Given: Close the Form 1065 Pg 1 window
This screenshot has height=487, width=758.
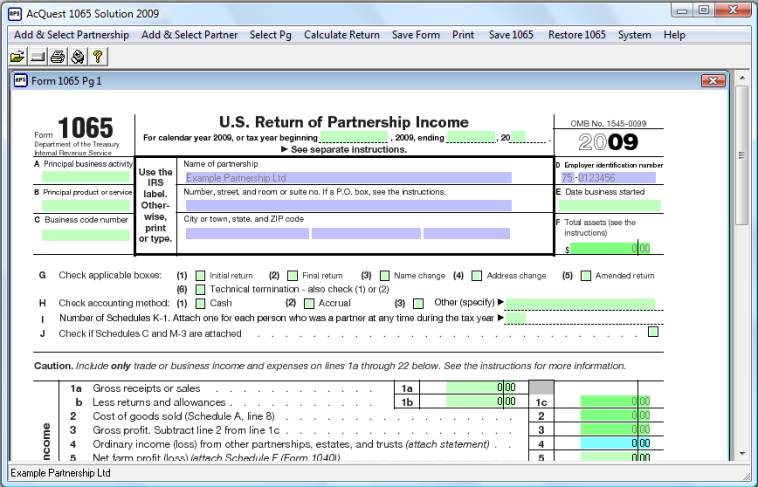Looking at the screenshot, I should click(713, 80).
